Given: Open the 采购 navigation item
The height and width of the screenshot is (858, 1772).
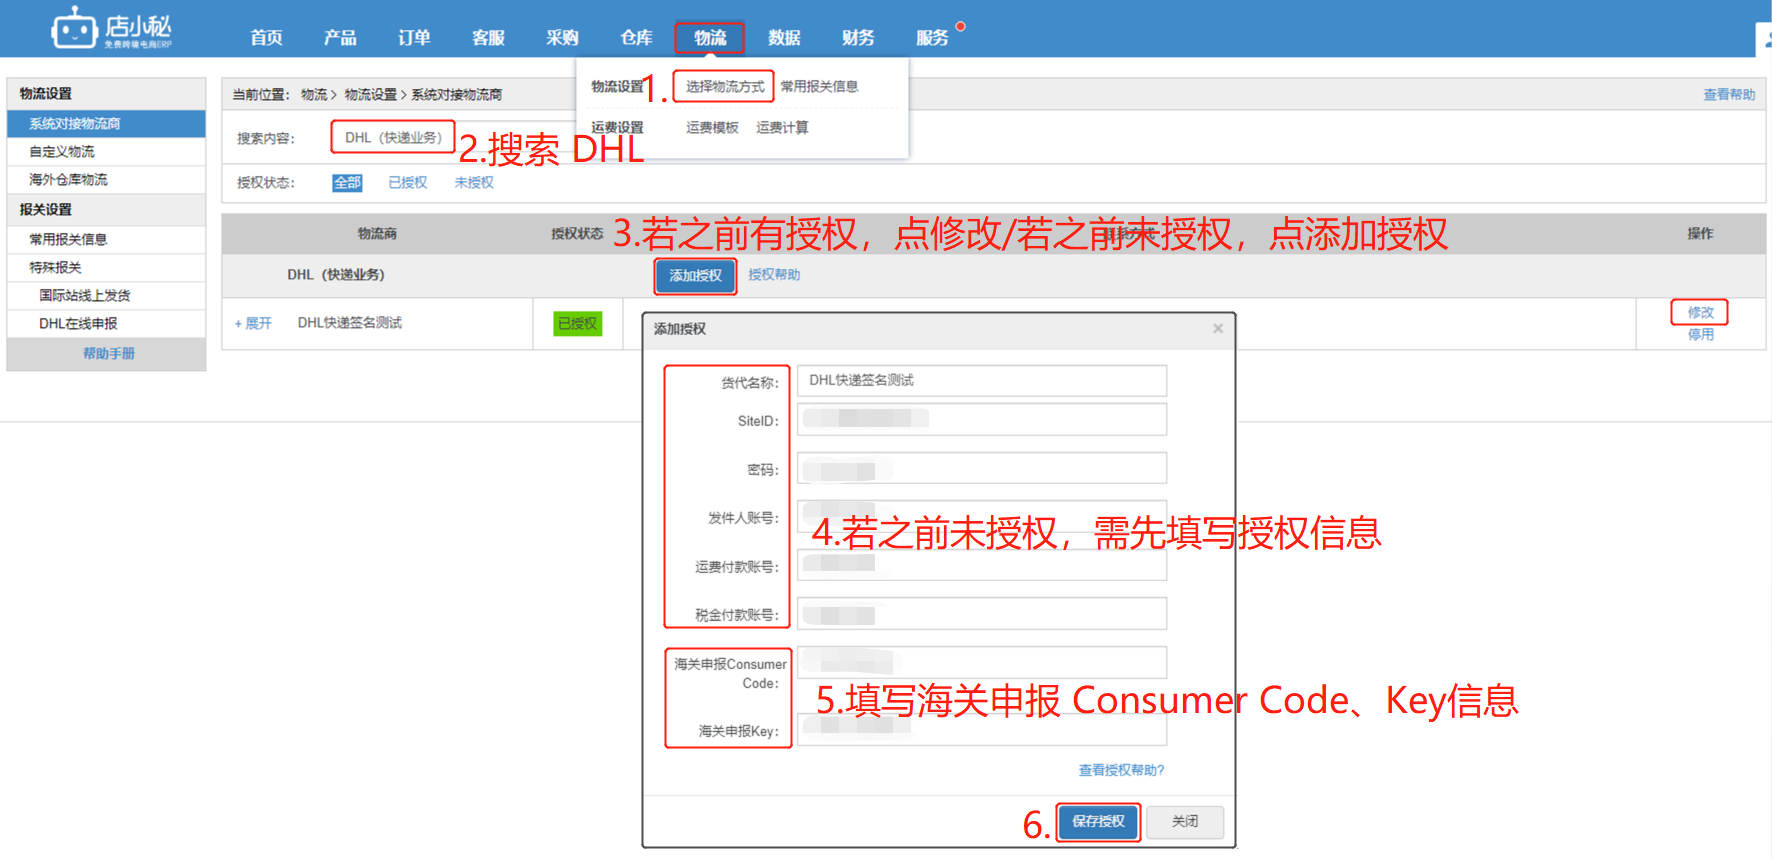Looking at the screenshot, I should click(x=562, y=37).
